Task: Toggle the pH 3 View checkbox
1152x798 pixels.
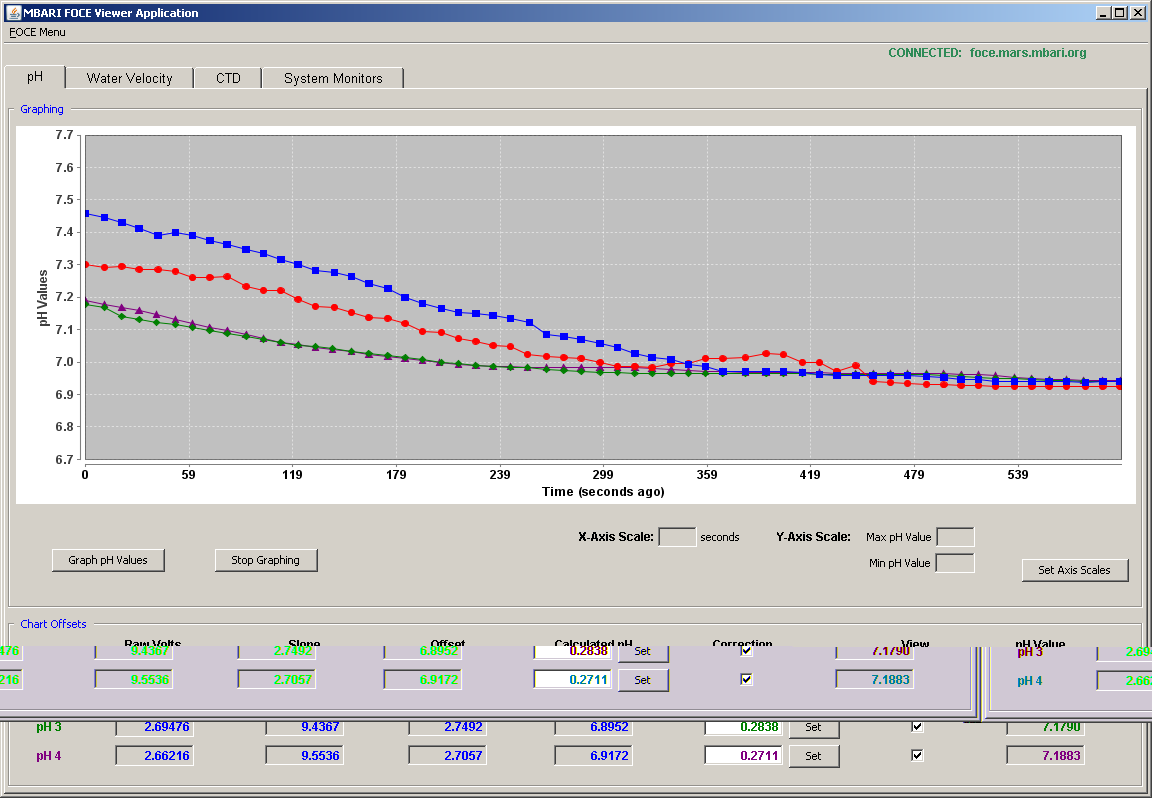Action: [917, 727]
